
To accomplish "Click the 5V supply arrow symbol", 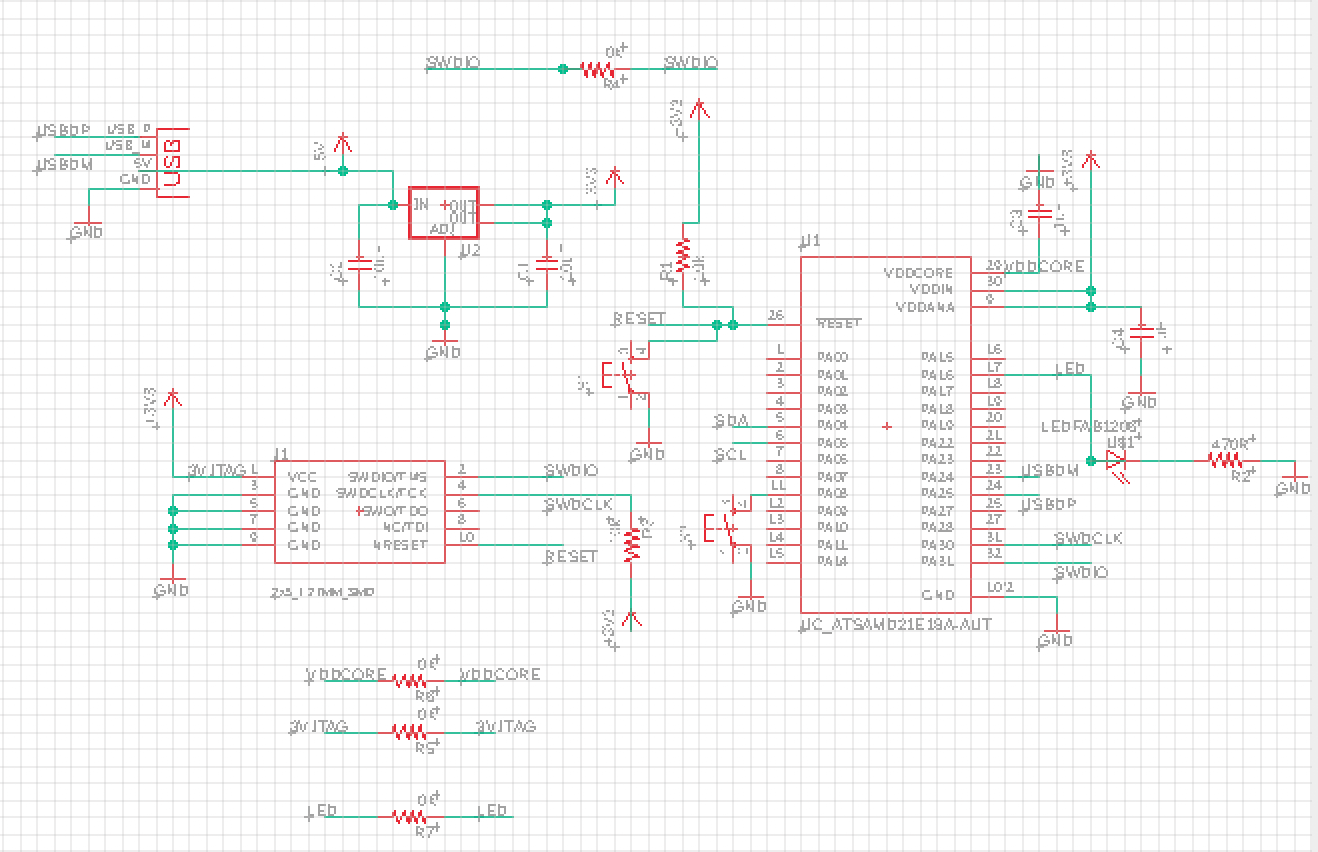I will [343, 143].
